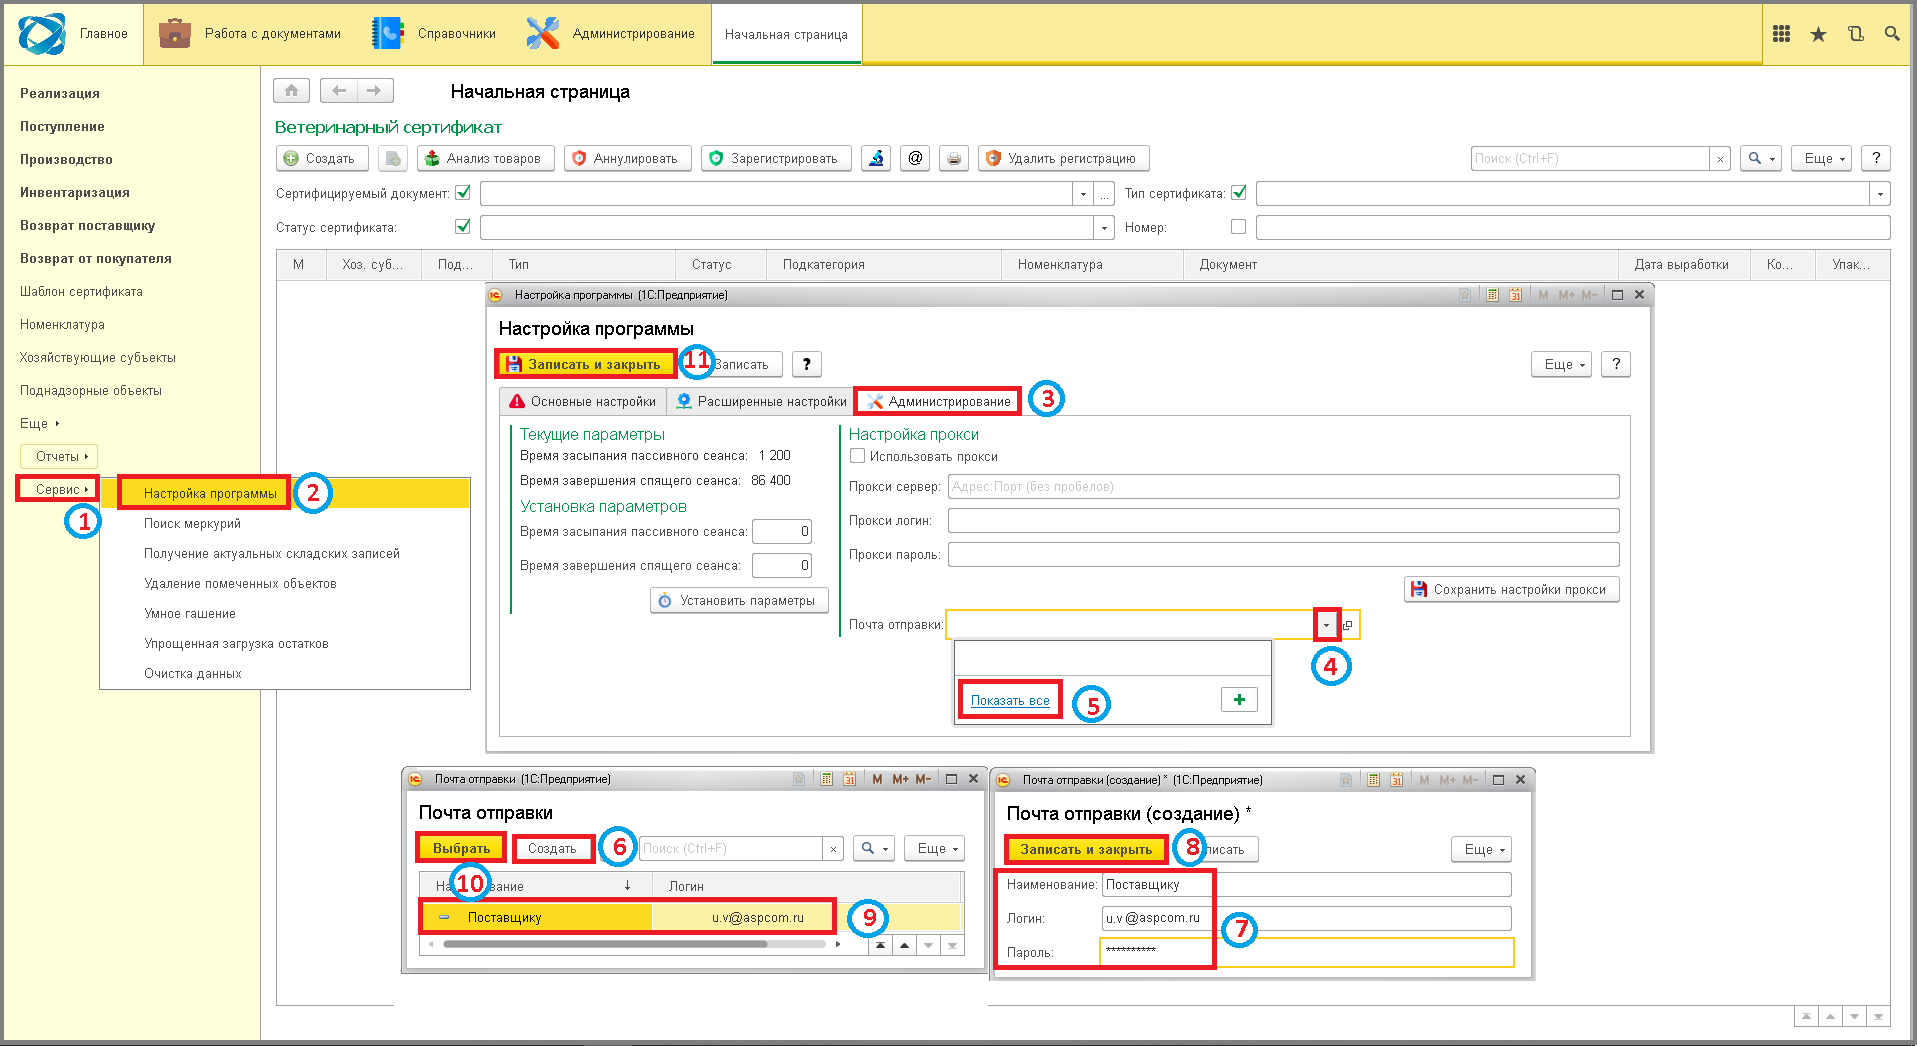The width and height of the screenshot is (1917, 1046).
Task: Select 'Поиск меркурий' menu entry
Action: [192, 523]
